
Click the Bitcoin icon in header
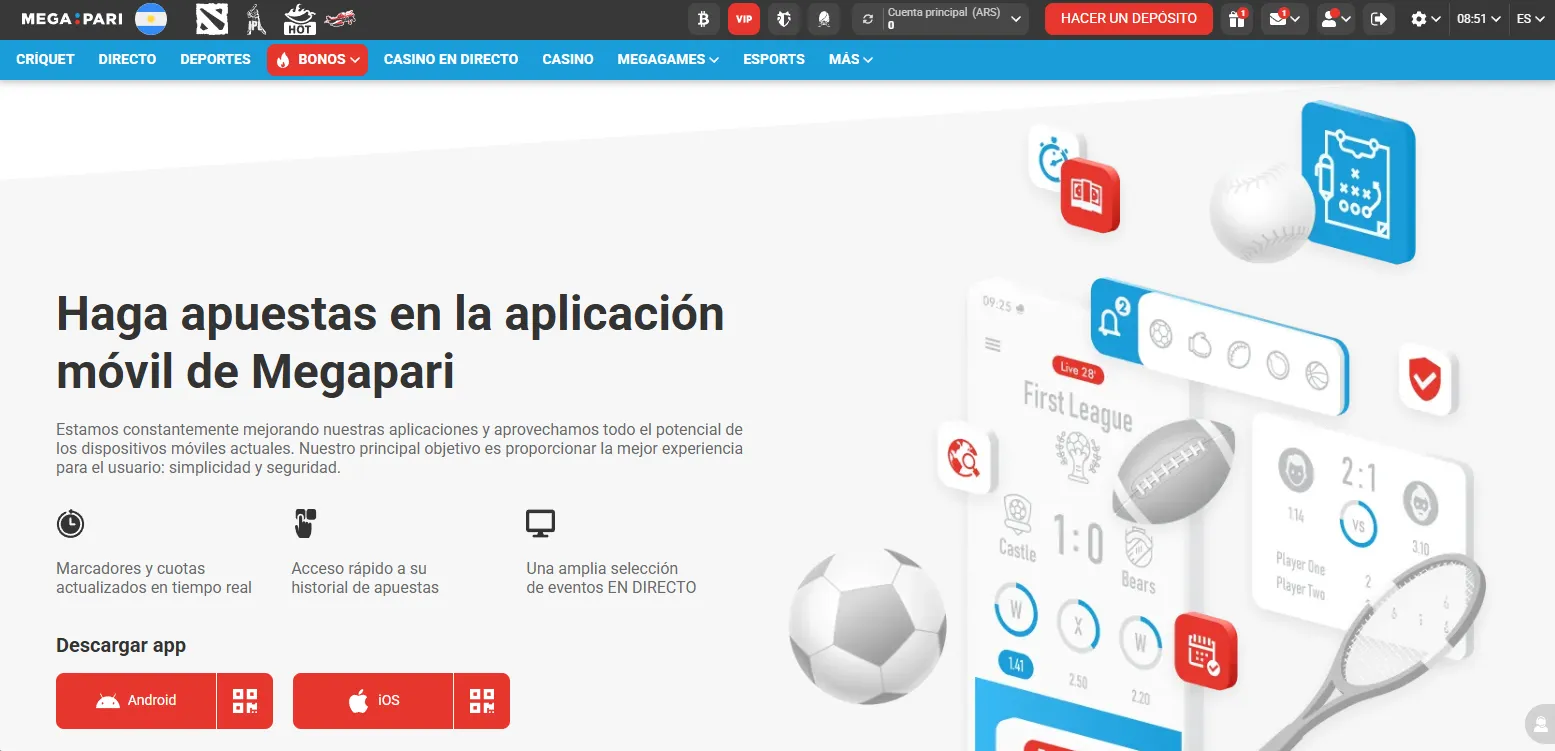pos(704,19)
